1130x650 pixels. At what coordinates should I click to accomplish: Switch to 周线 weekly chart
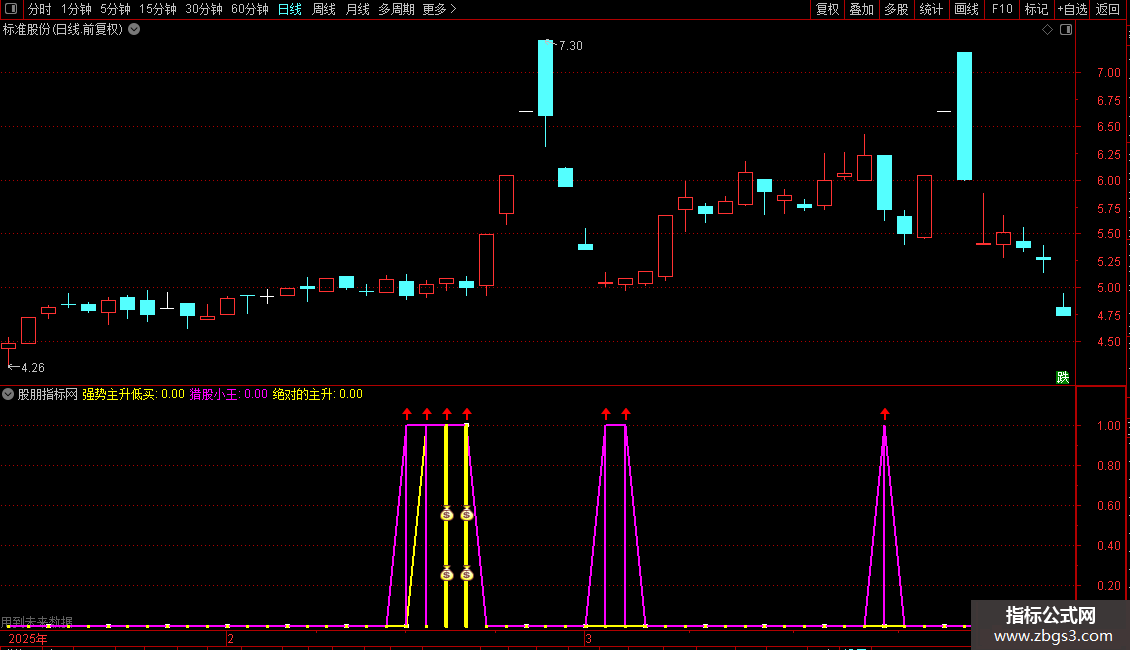tap(324, 9)
